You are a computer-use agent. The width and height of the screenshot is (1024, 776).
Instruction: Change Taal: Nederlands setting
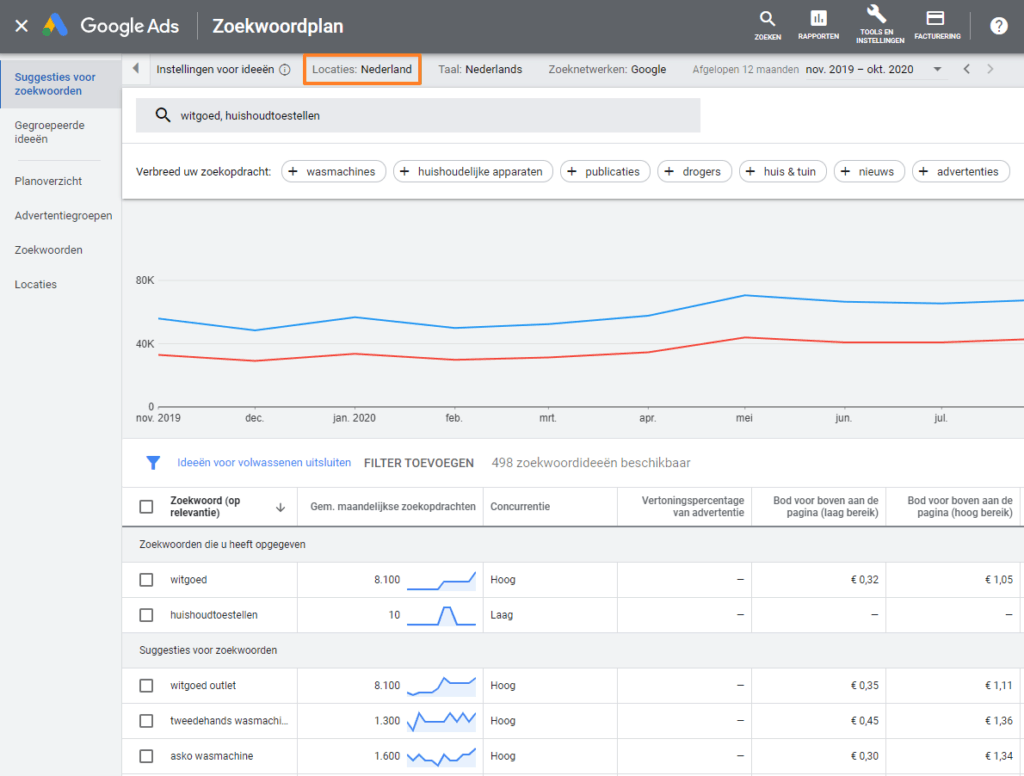click(x=480, y=69)
